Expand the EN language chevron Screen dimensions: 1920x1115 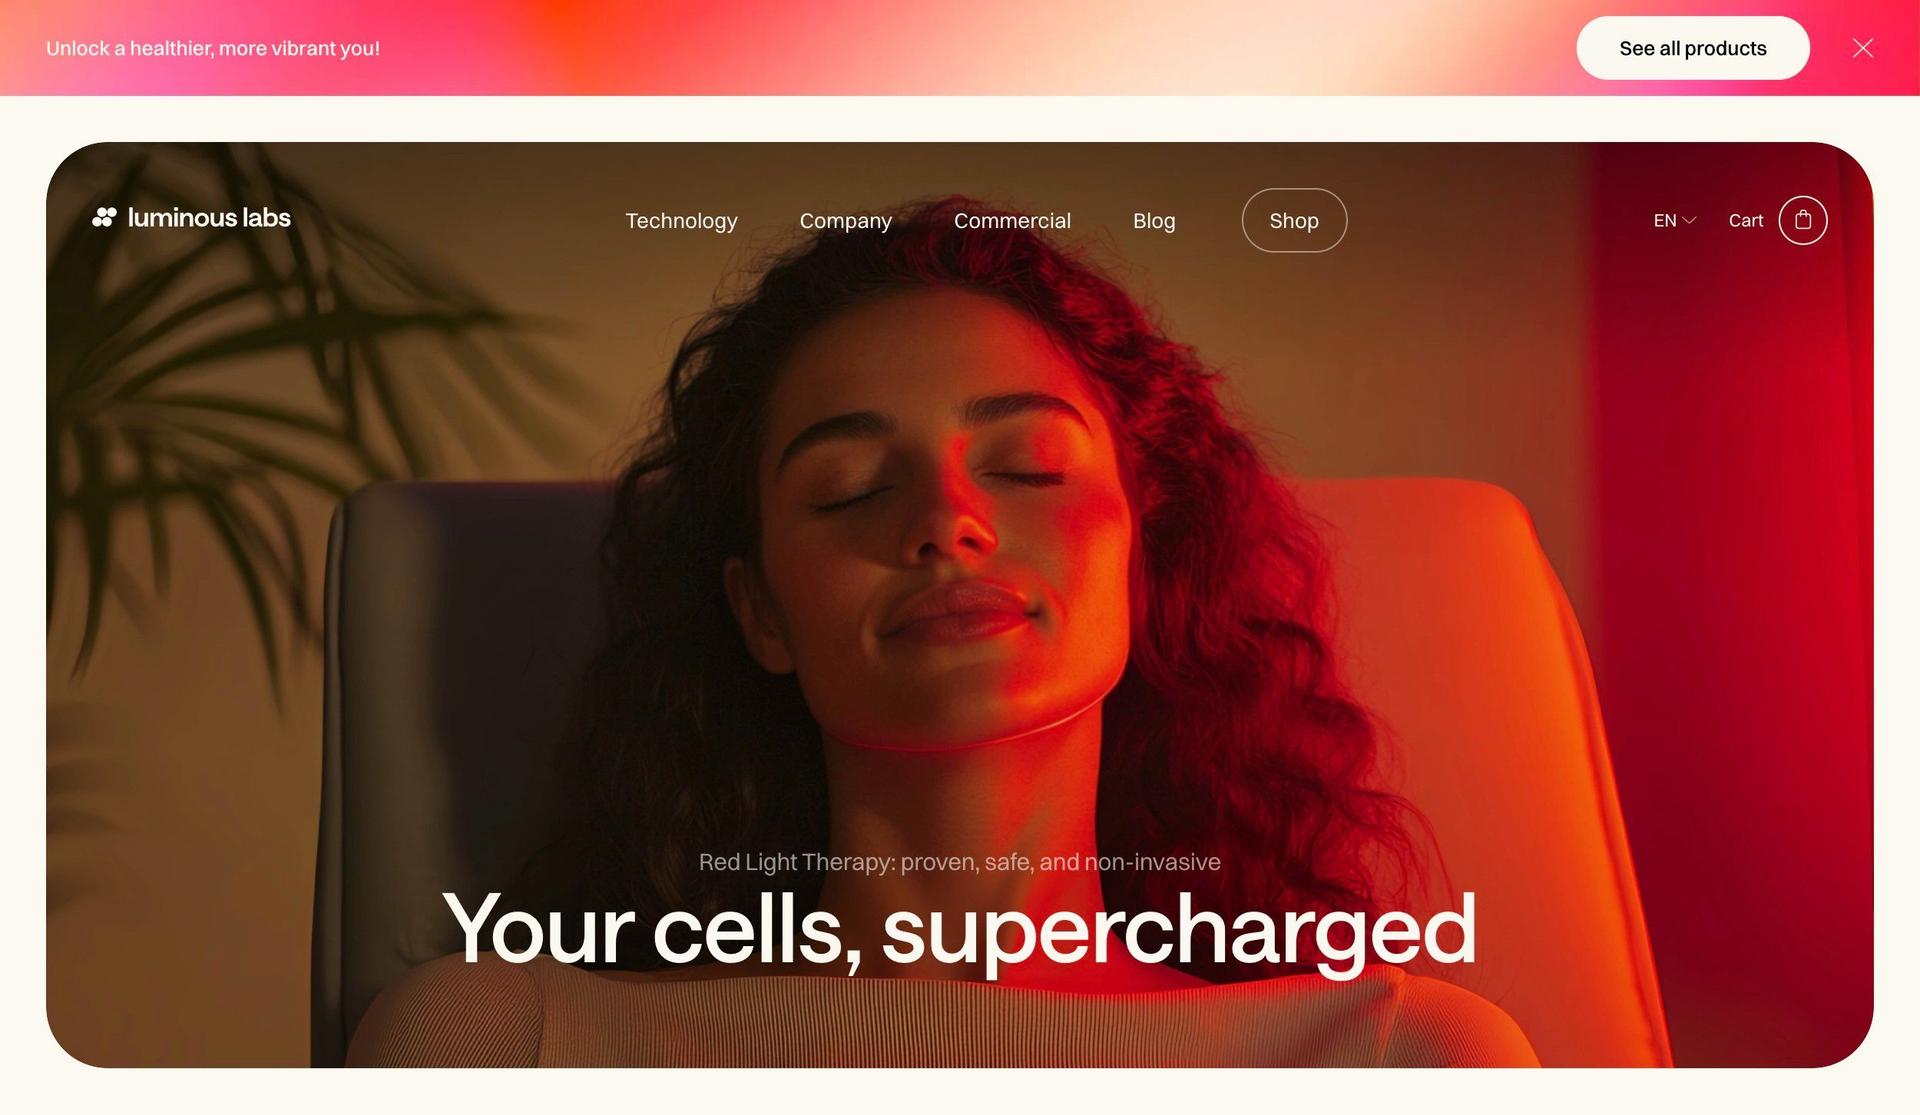coord(1689,221)
